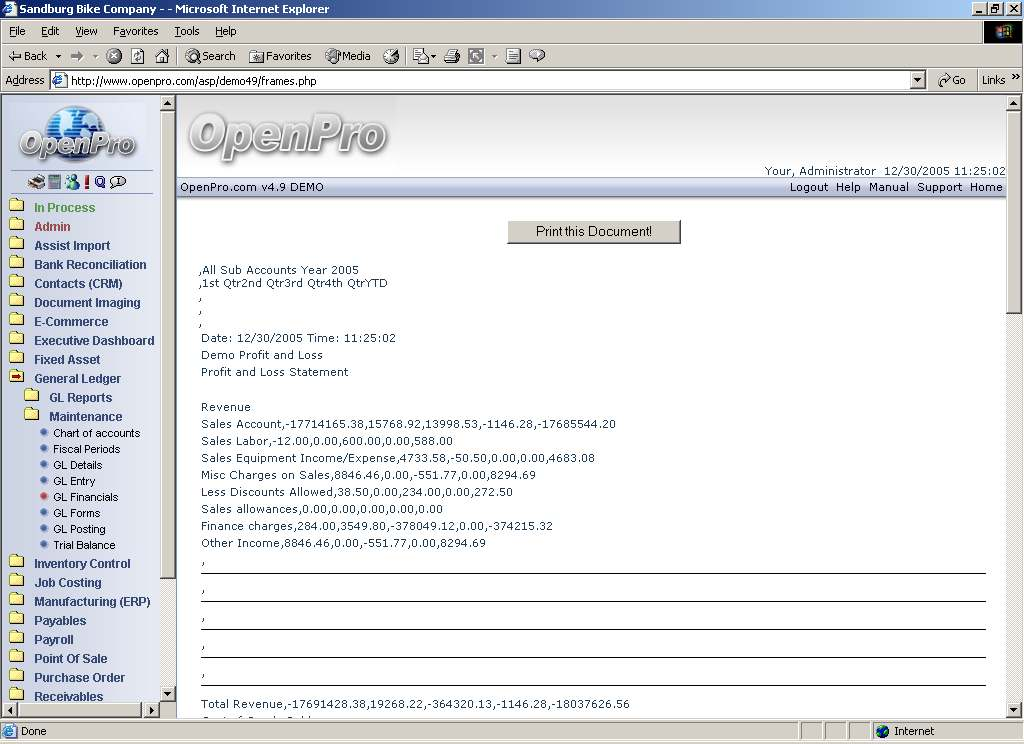Image resolution: width=1024 pixels, height=744 pixels.
Task: Select the GL Financials item
Action: [x=85, y=497]
